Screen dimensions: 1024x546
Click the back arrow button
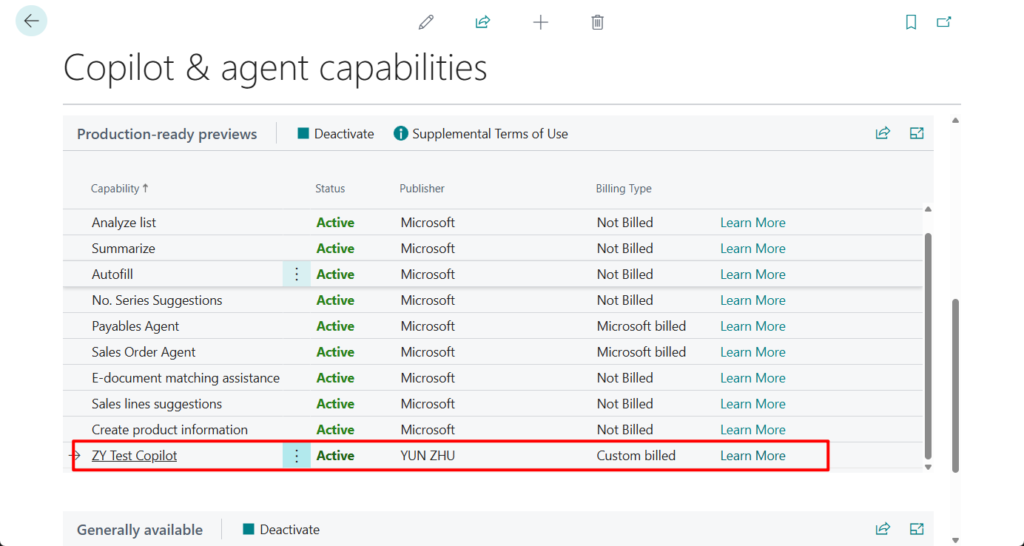click(x=31, y=21)
